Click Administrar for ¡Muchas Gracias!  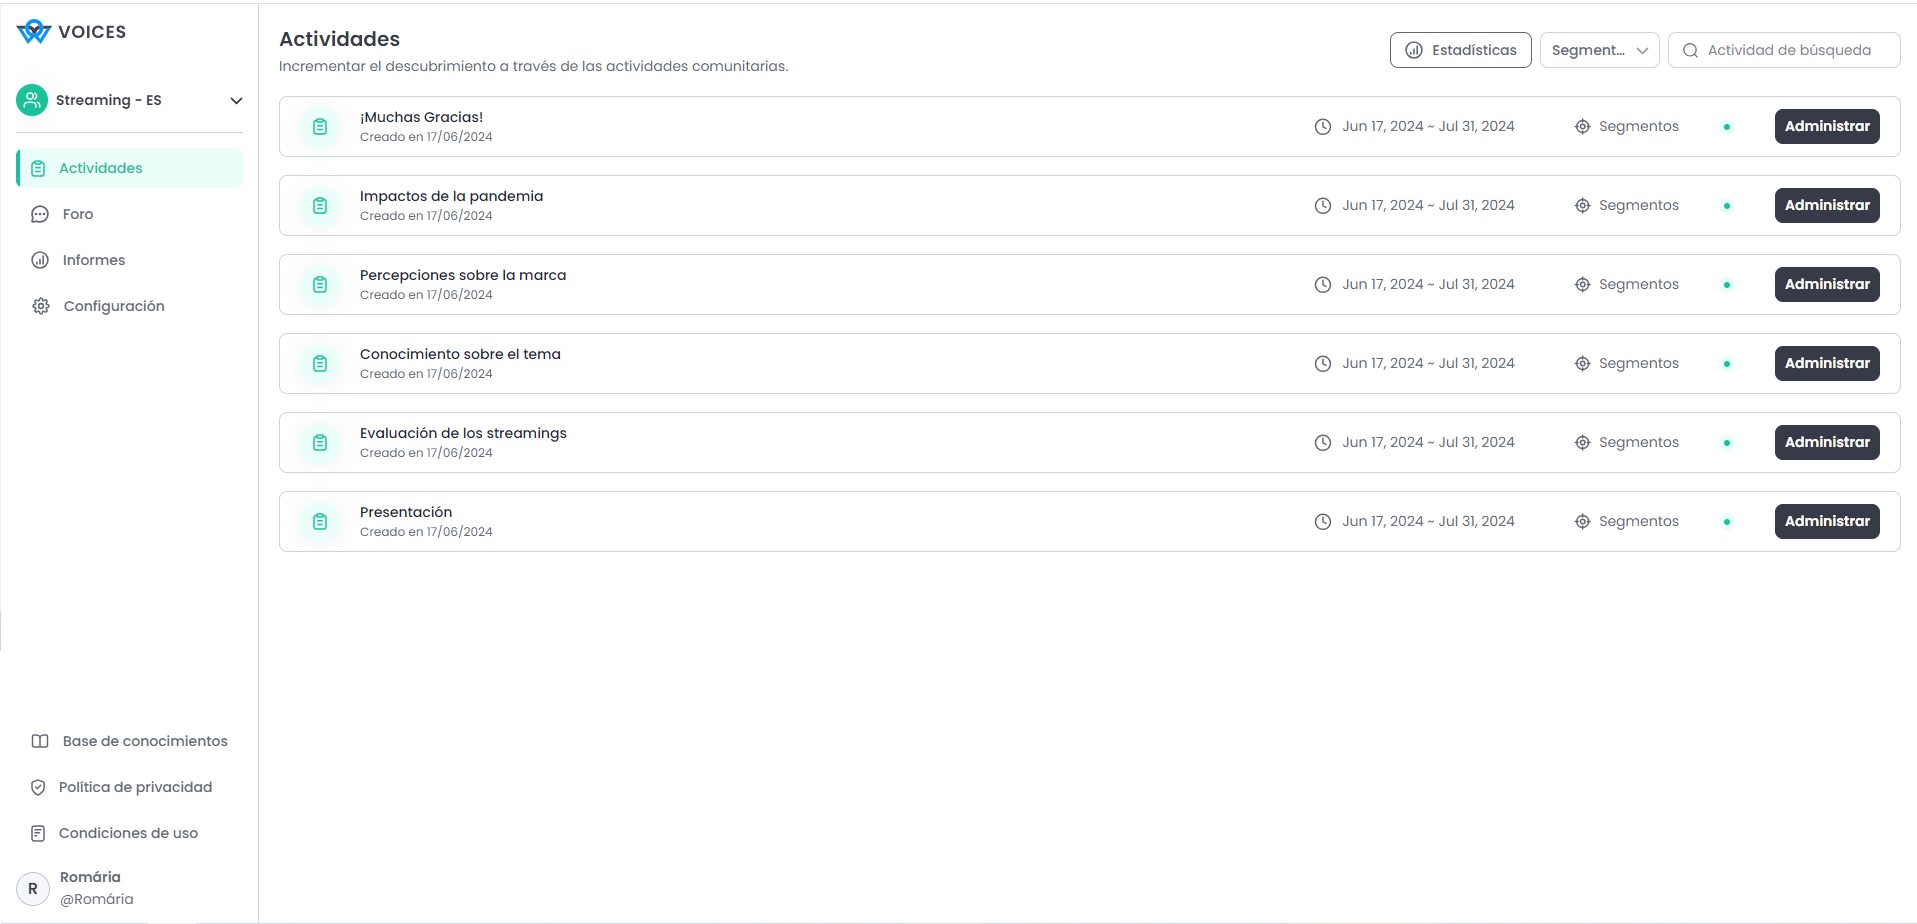pos(1827,126)
